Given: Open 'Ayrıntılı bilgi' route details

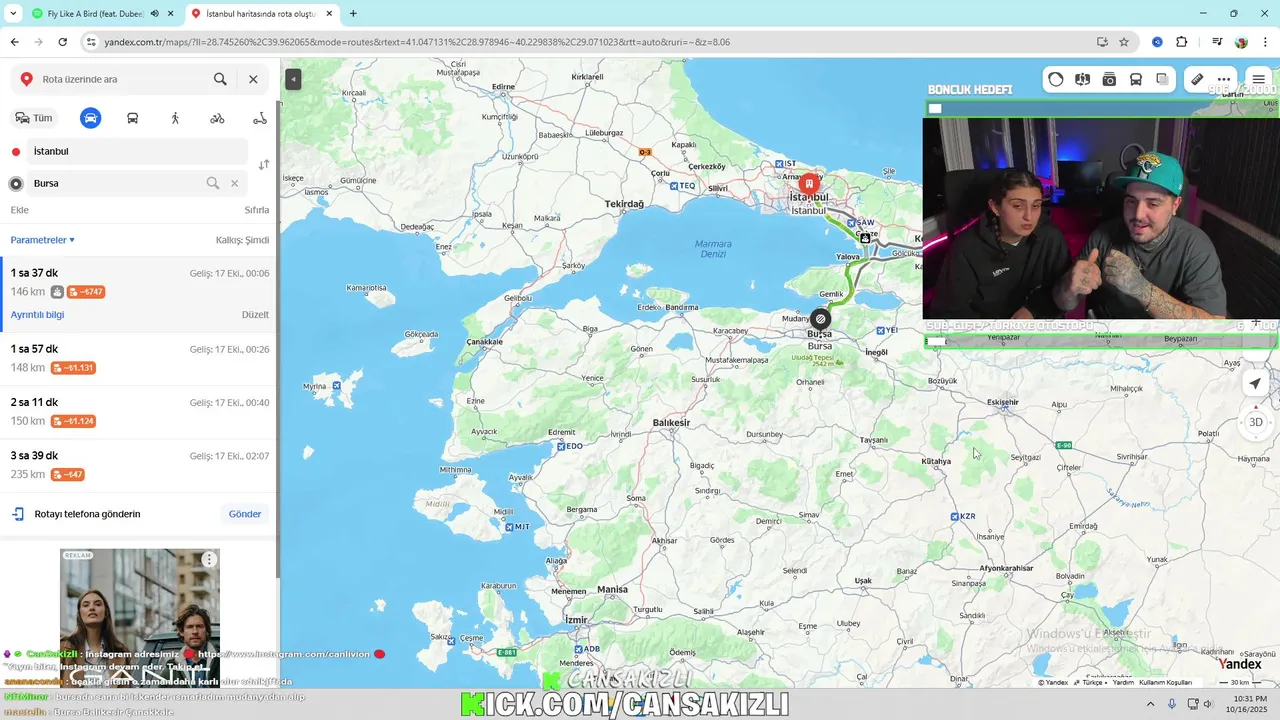Looking at the screenshot, I should 37,314.
